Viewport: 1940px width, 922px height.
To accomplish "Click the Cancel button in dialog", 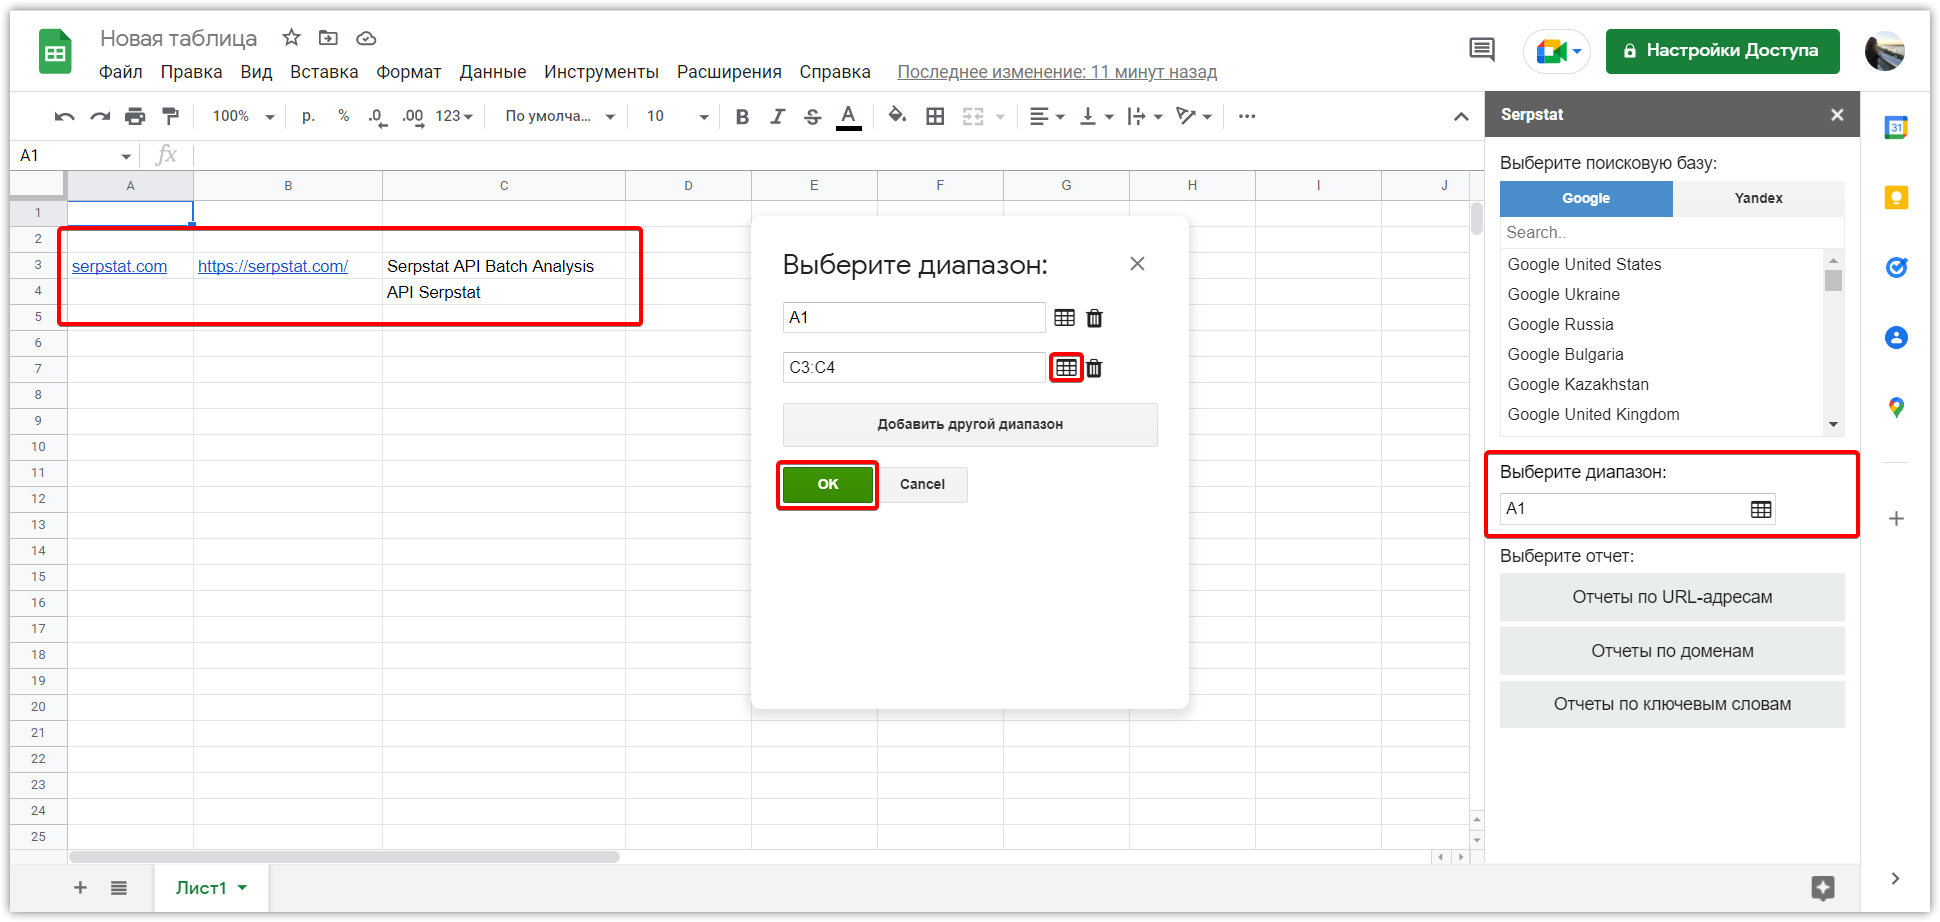I will coord(922,484).
